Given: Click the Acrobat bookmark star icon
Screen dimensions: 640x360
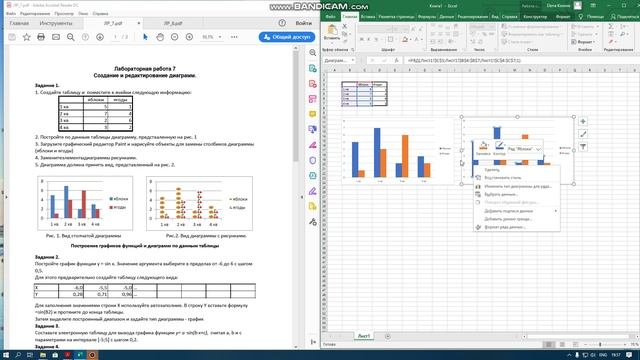Looking at the screenshot, I should click(27, 37).
